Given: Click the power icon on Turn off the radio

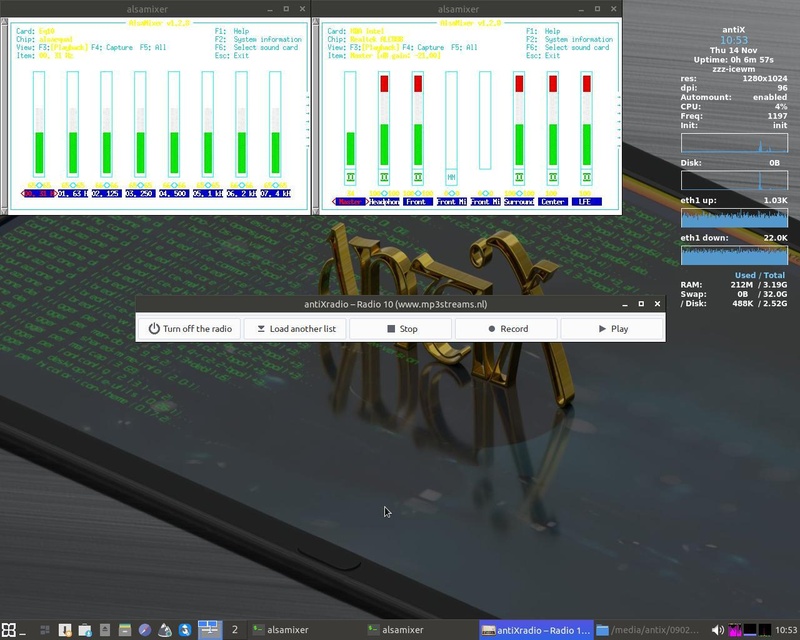Looking at the screenshot, I should (x=154, y=329).
